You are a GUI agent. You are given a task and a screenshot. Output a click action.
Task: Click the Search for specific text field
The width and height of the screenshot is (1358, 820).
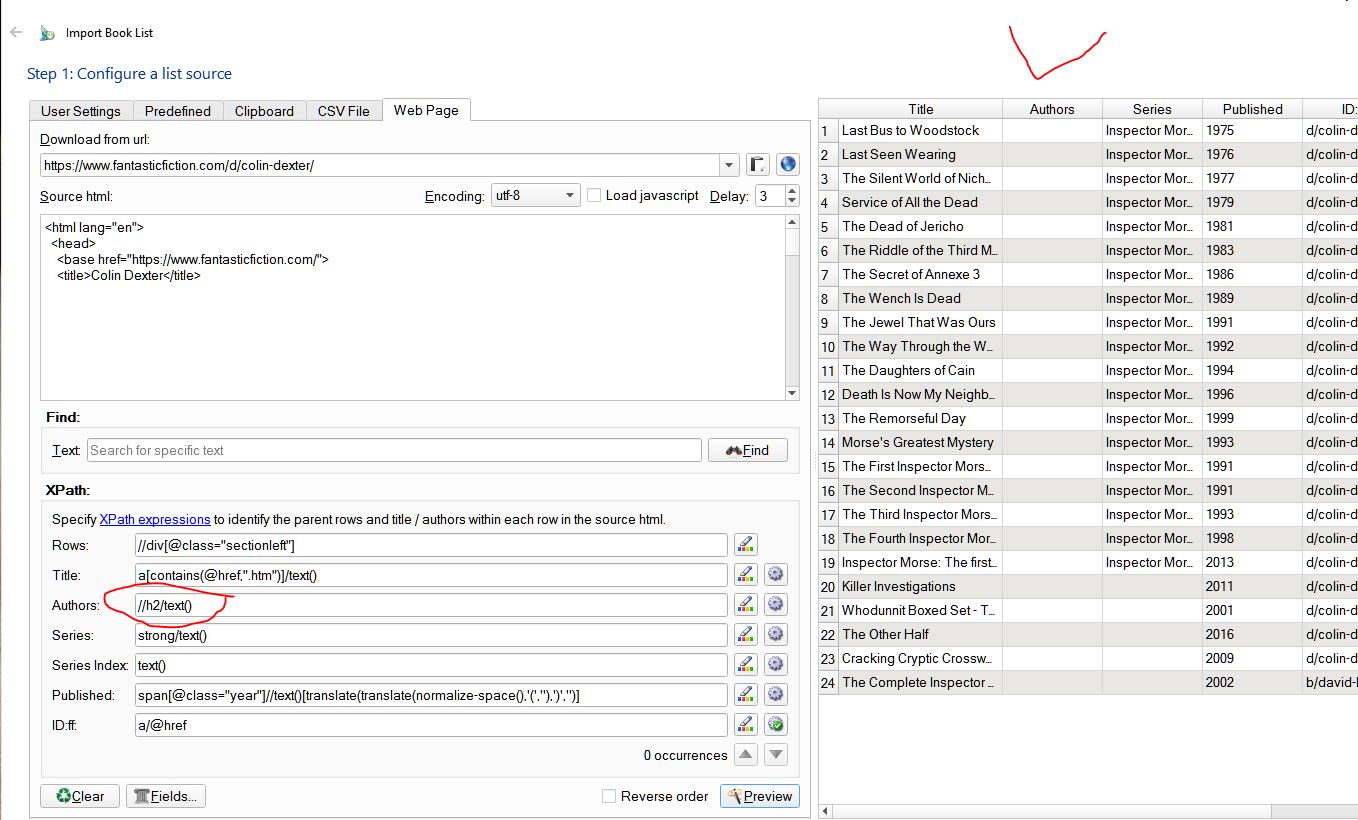(394, 450)
